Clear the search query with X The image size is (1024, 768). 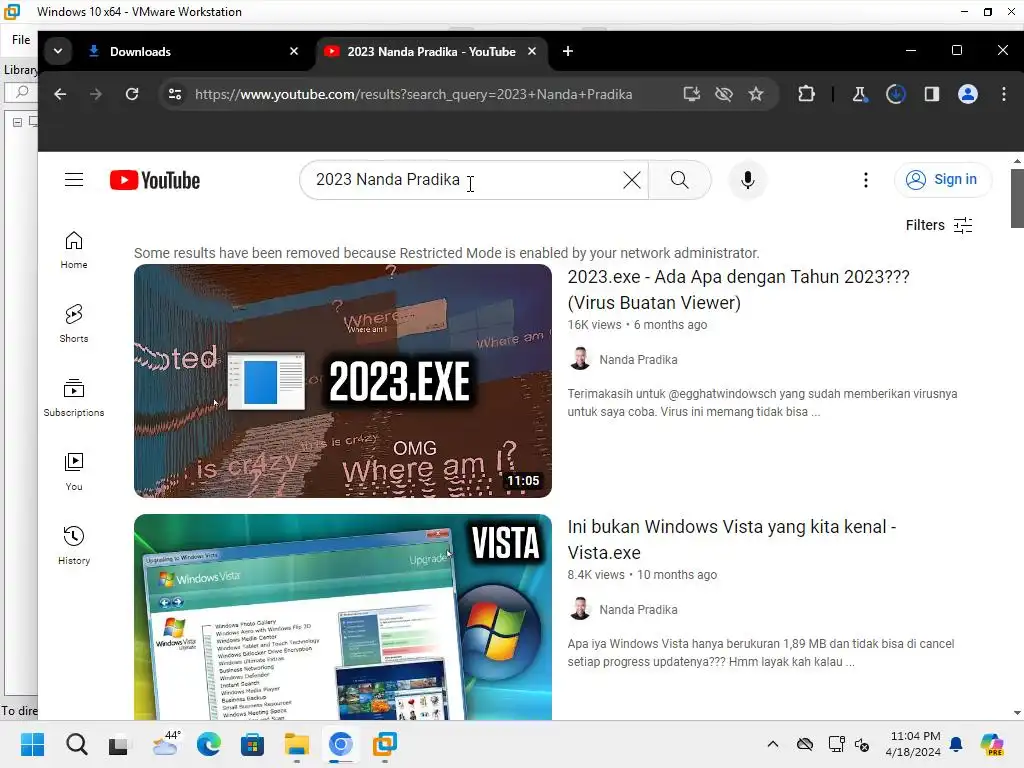coord(632,180)
